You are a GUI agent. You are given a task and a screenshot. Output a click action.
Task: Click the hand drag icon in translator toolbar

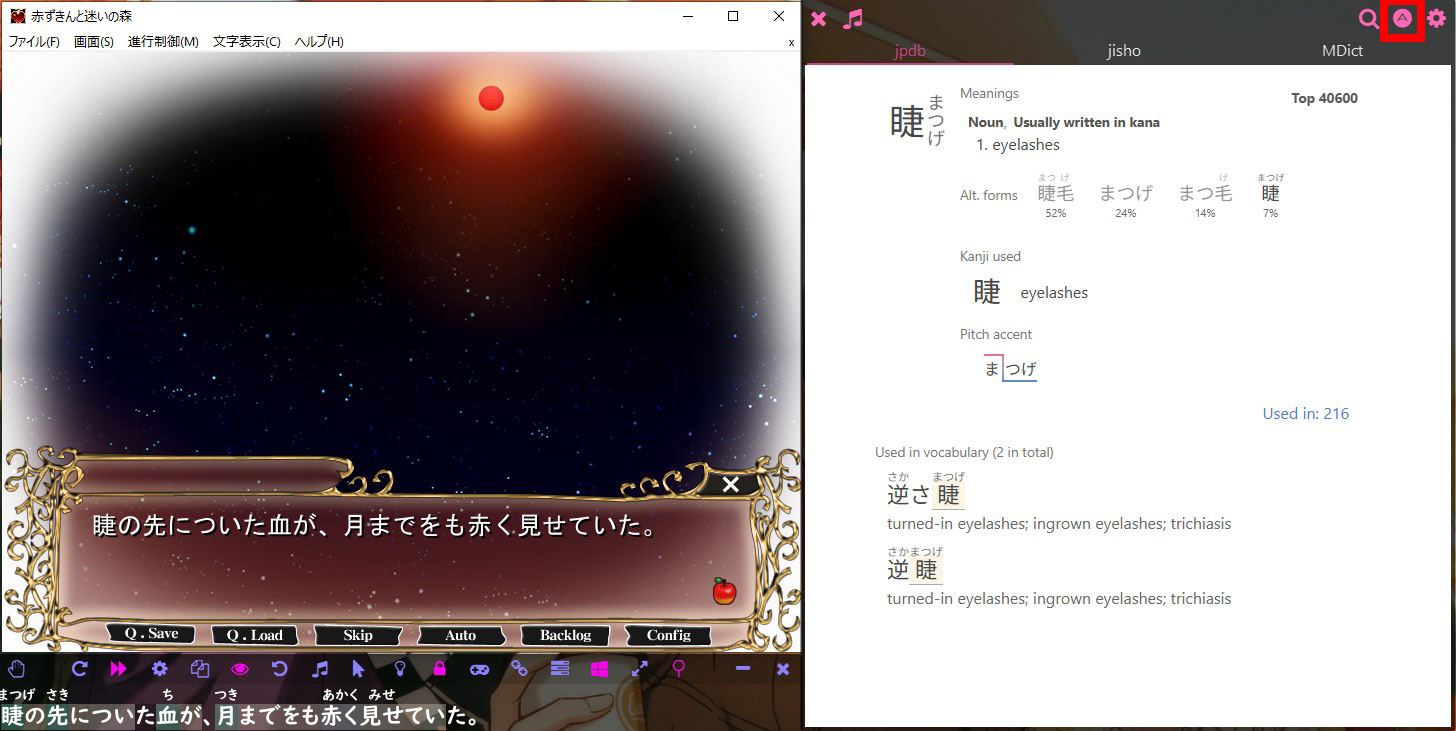tap(16, 669)
